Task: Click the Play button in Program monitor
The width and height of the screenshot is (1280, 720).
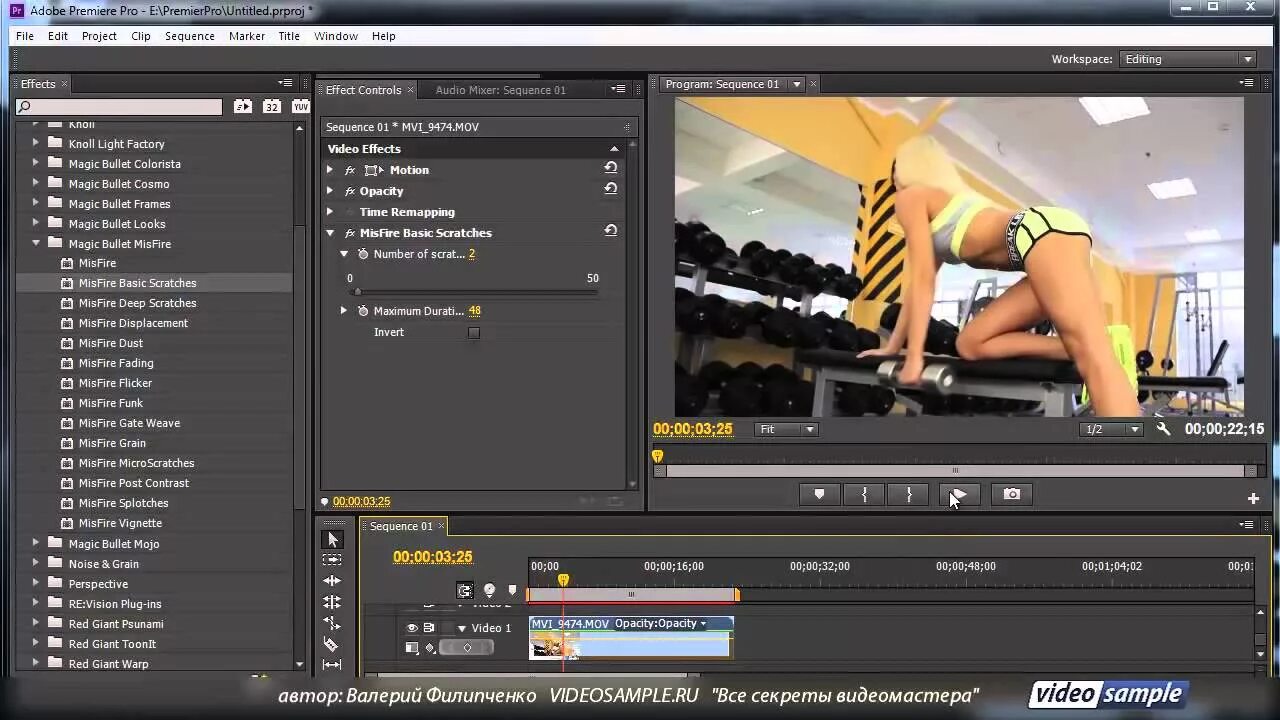Action: (958, 494)
